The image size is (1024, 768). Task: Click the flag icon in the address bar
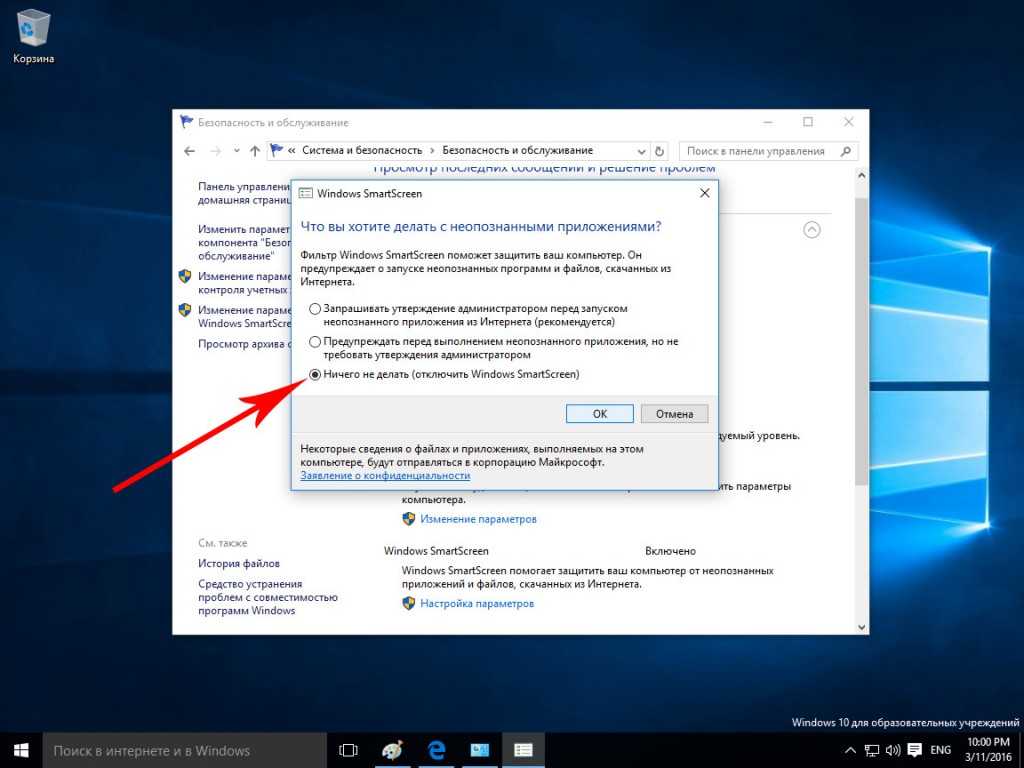(x=276, y=150)
